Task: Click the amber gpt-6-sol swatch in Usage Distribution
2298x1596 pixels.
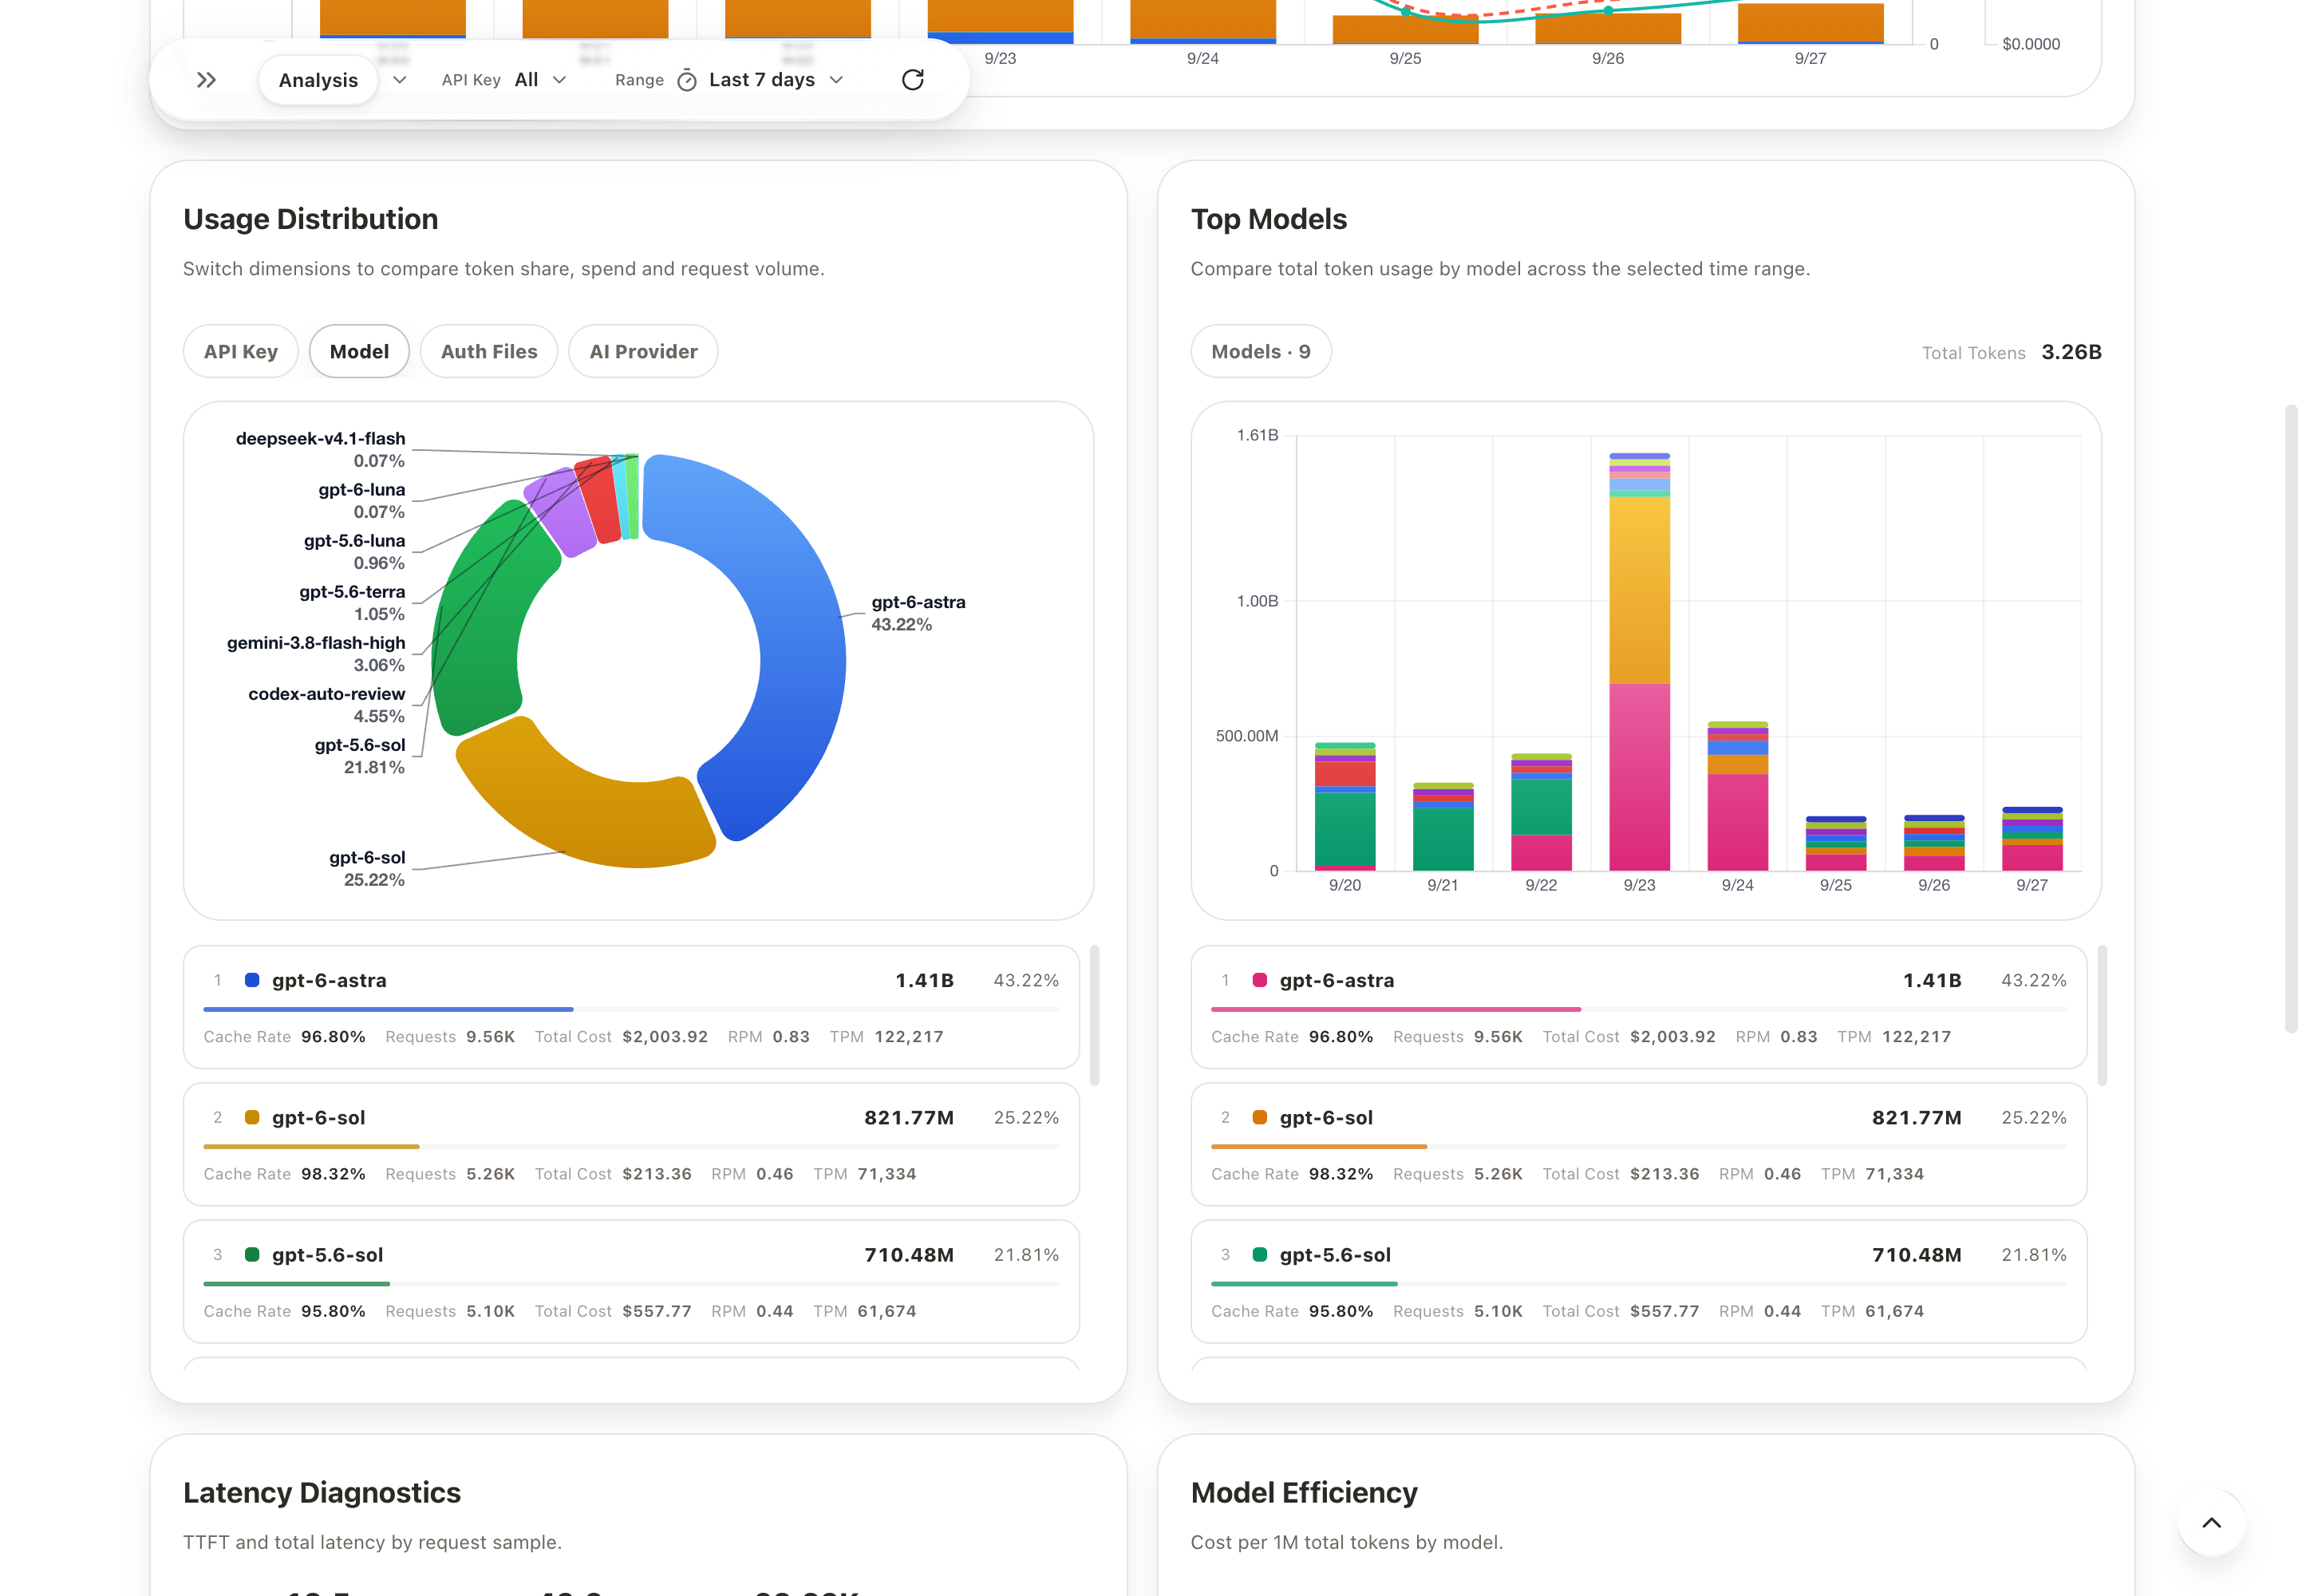Action: click(252, 1117)
